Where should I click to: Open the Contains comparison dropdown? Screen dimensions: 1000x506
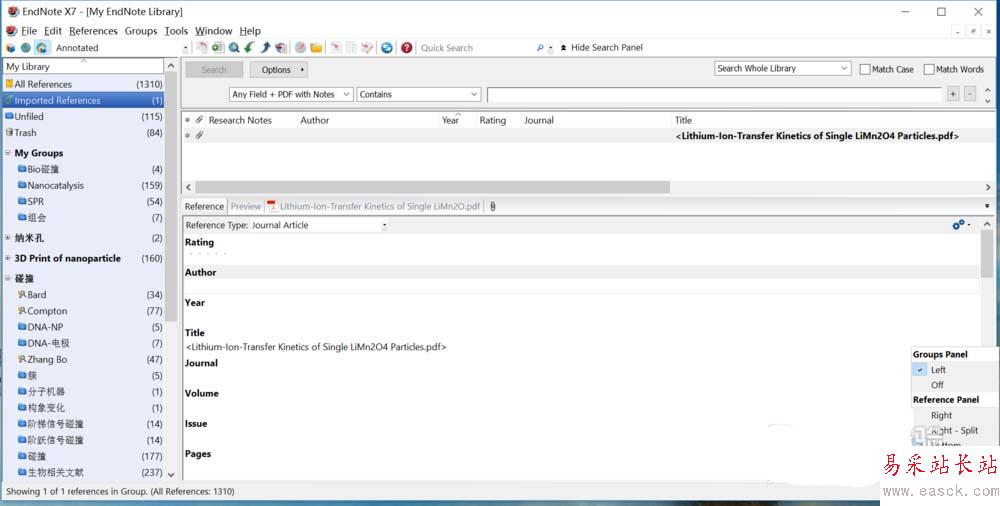[x=418, y=94]
